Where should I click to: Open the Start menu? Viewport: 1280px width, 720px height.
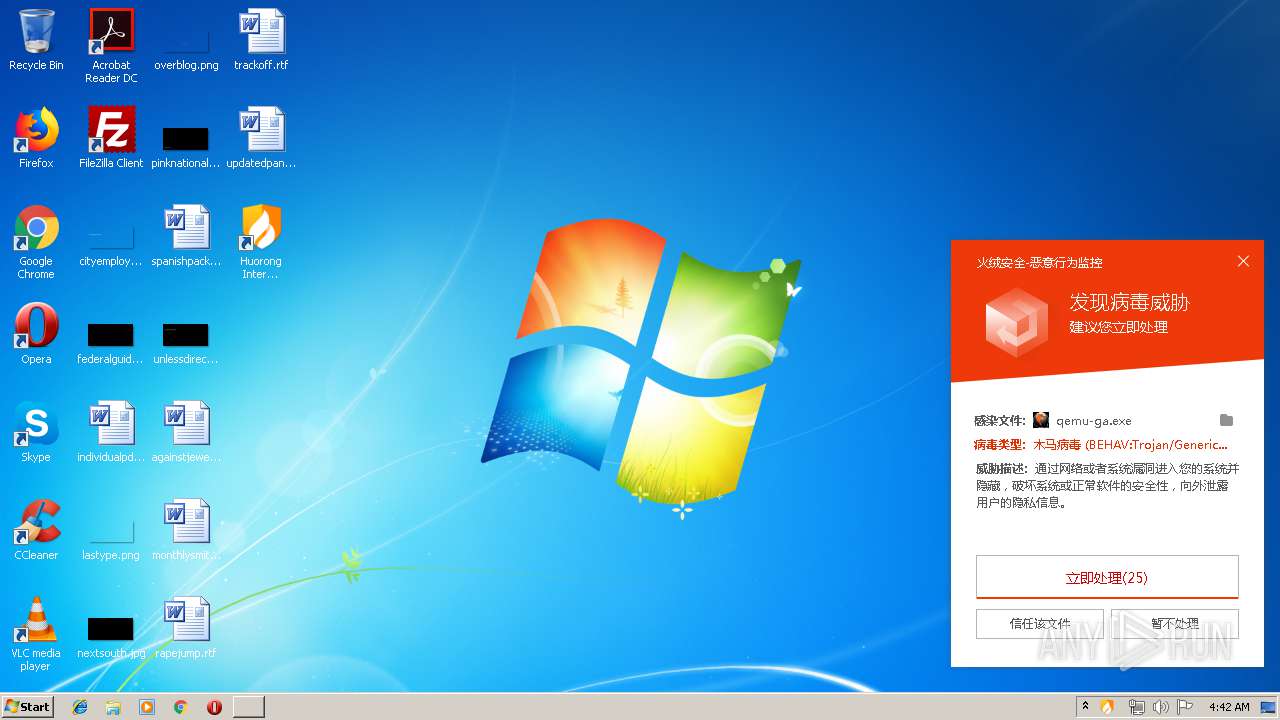[27, 706]
